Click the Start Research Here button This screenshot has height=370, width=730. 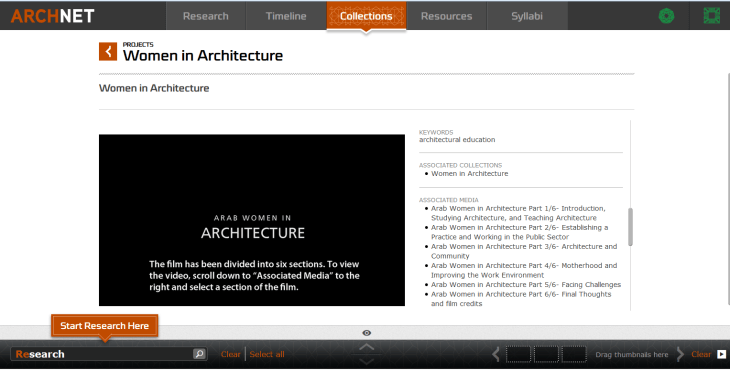[x=105, y=326]
